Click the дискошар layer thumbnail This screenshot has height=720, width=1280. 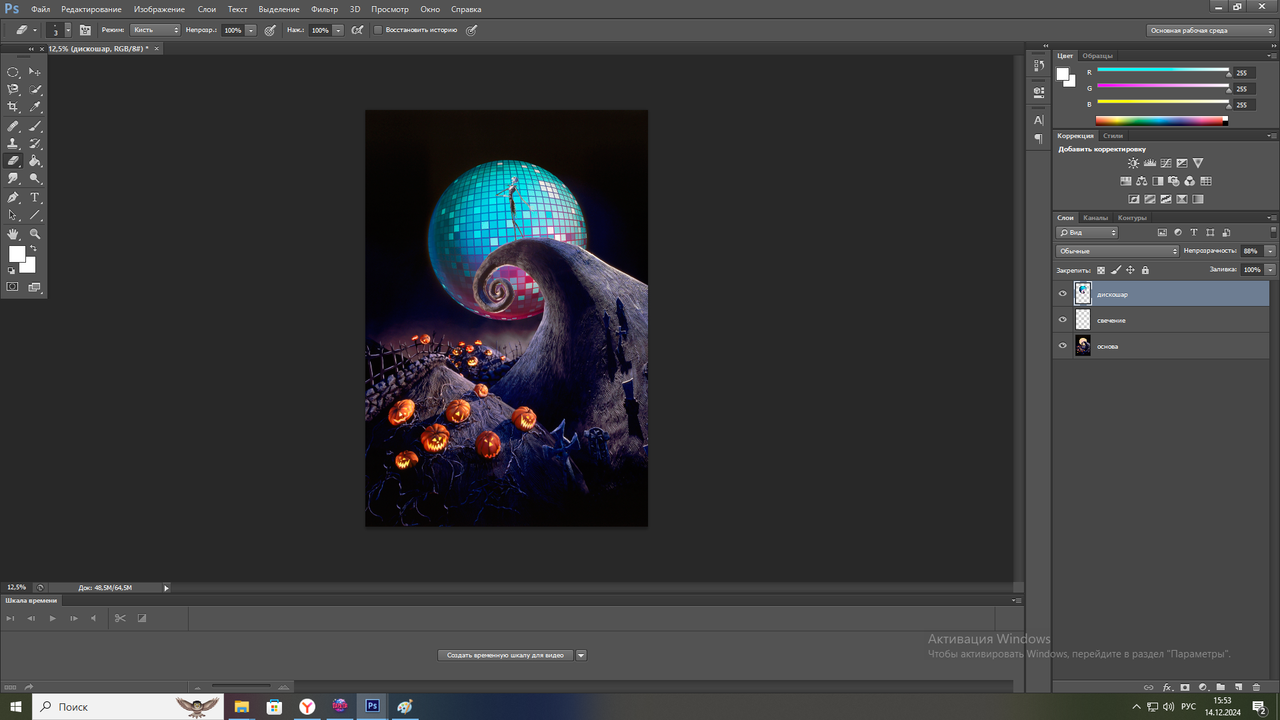[x=1083, y=294]
